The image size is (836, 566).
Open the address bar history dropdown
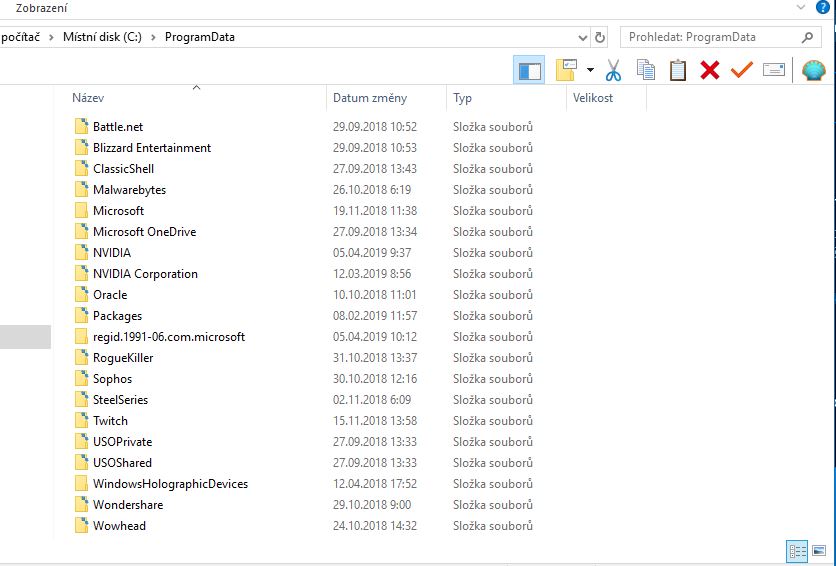pyautogui.click(x=583, y=38)
